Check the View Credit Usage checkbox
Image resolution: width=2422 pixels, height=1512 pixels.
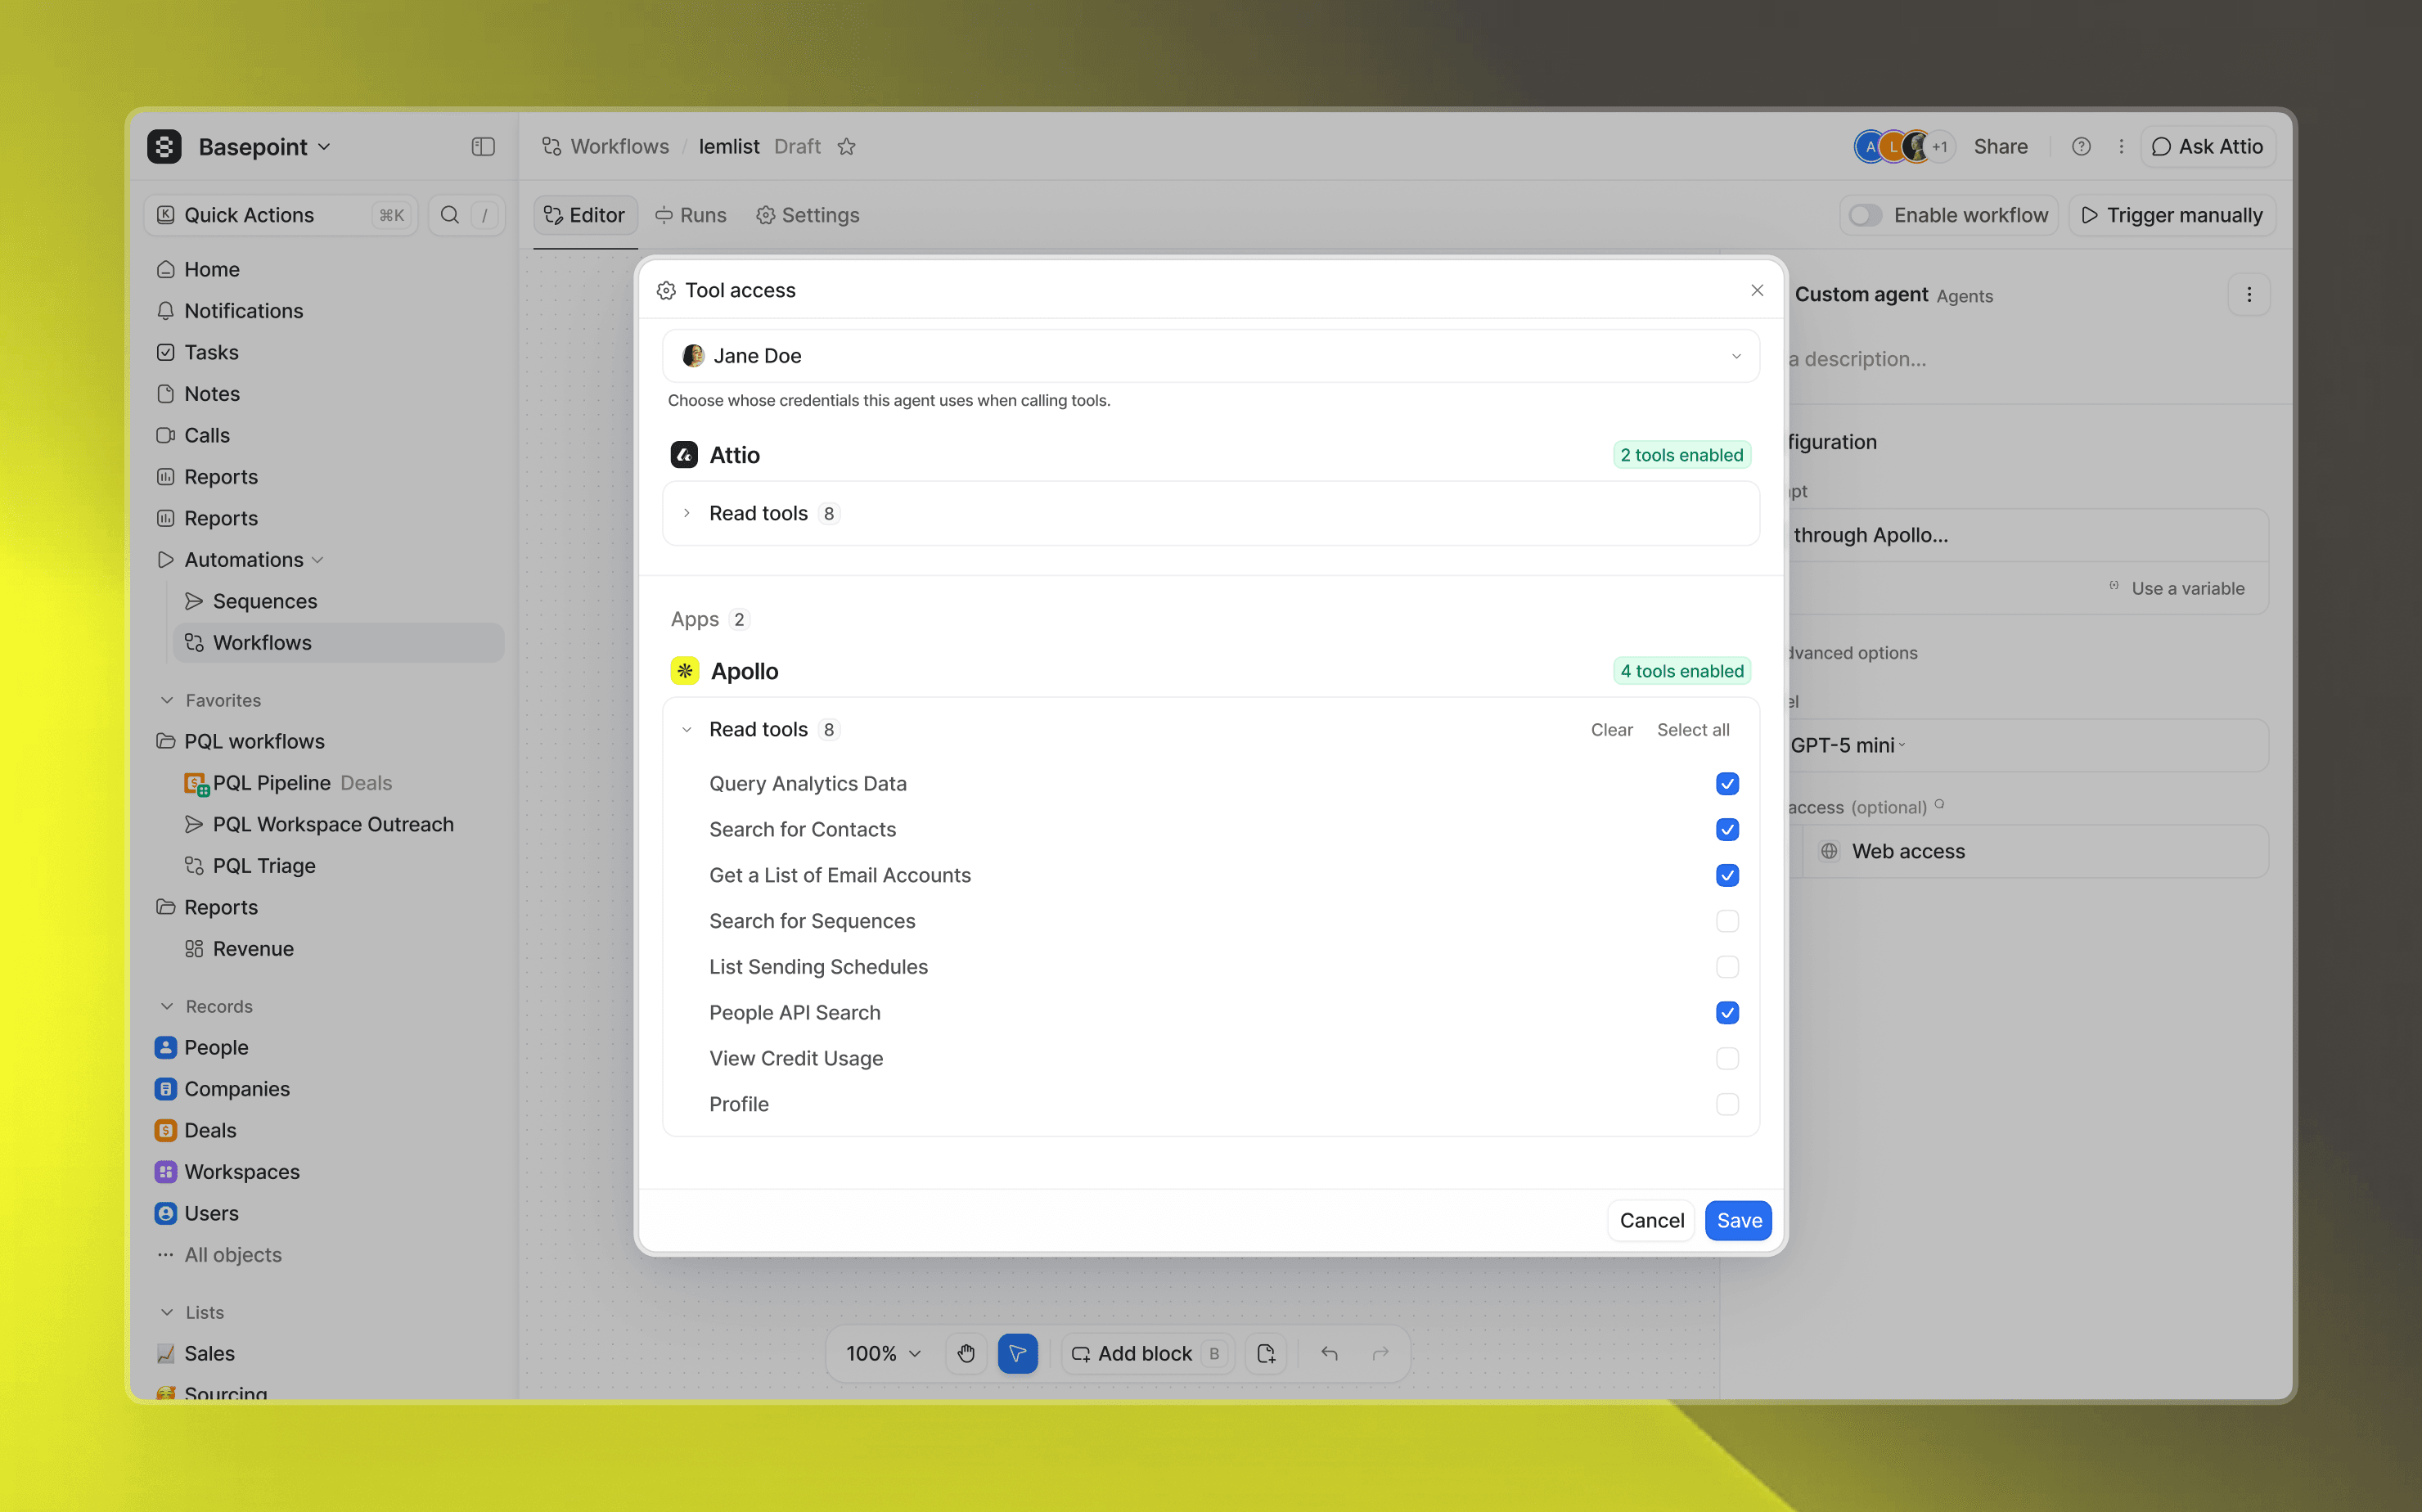pos(1727,1058)
